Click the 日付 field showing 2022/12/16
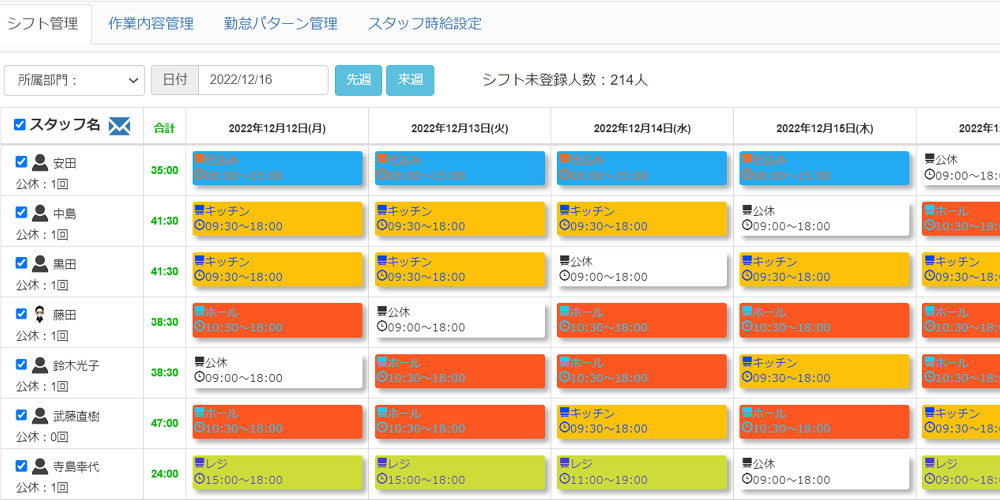1000x500 pixels. coord(263,80)
